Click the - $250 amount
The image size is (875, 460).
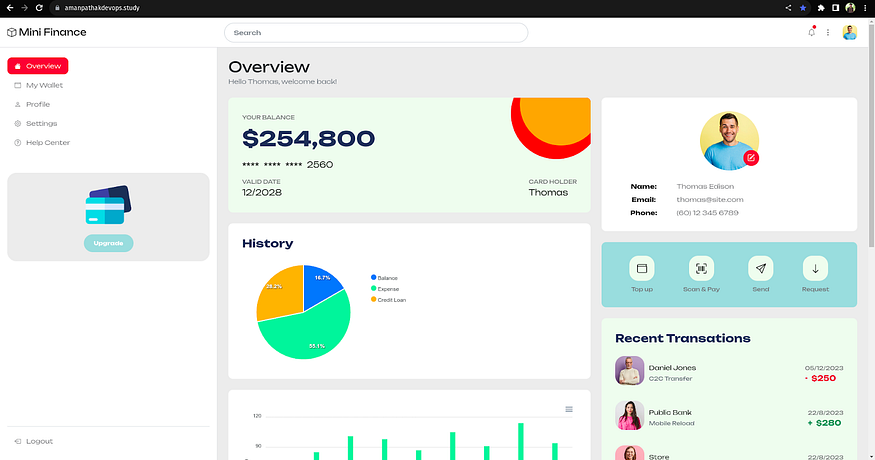820,378
